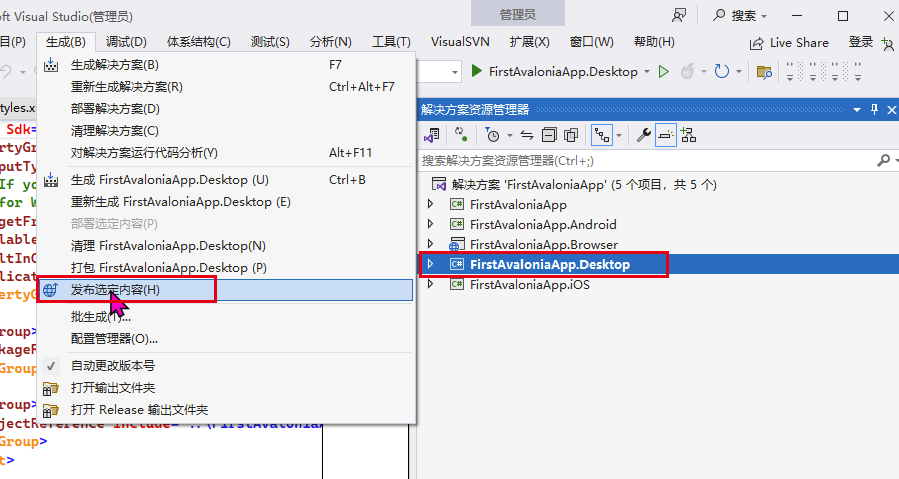Open the Restart options dropdown arrow
Image resolution: width=899 pixels, height=479 pixels.
click(x=738, y=72)
